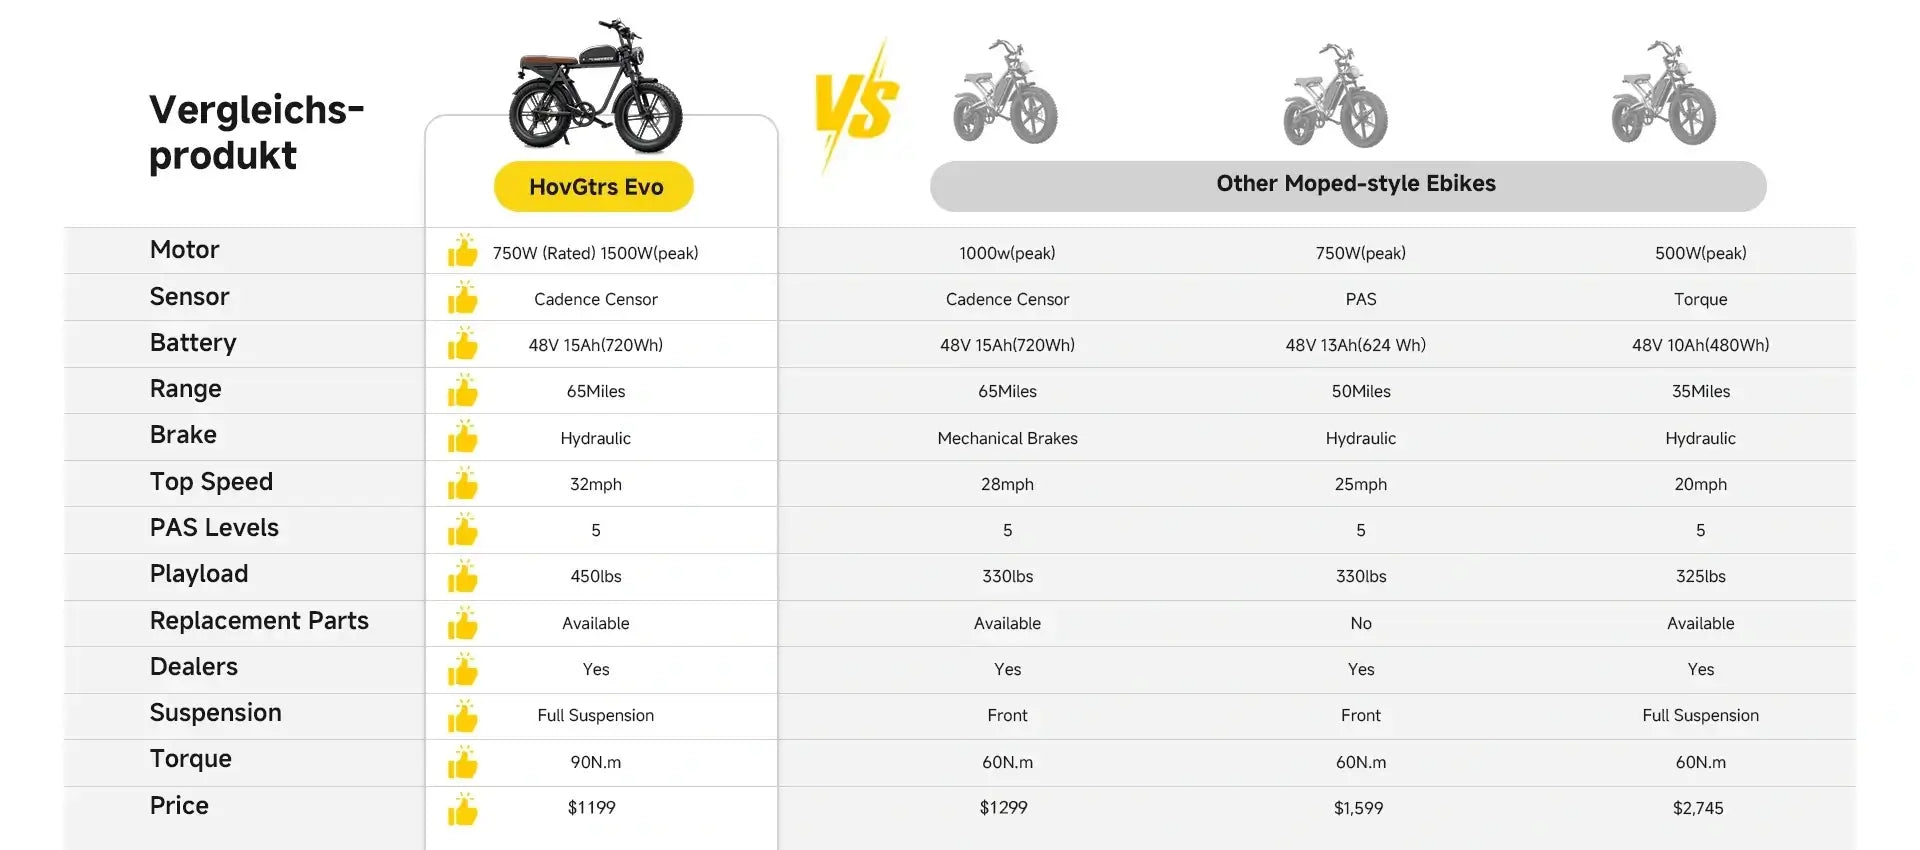
Task: Click the black HovGtrs Evo bike image
Action: point(596,88)
